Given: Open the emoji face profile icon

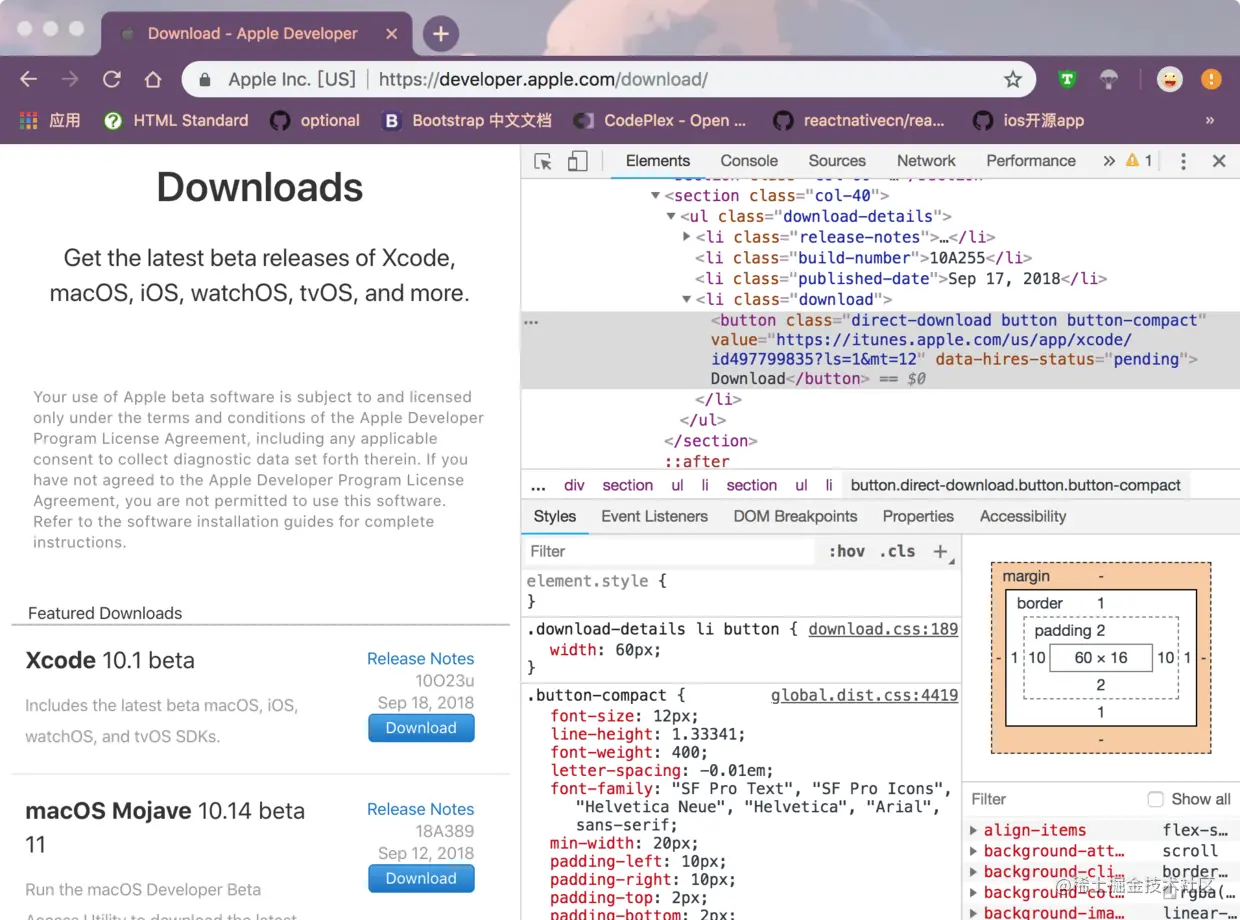Looking at the screenshot, I should 1169,80.
